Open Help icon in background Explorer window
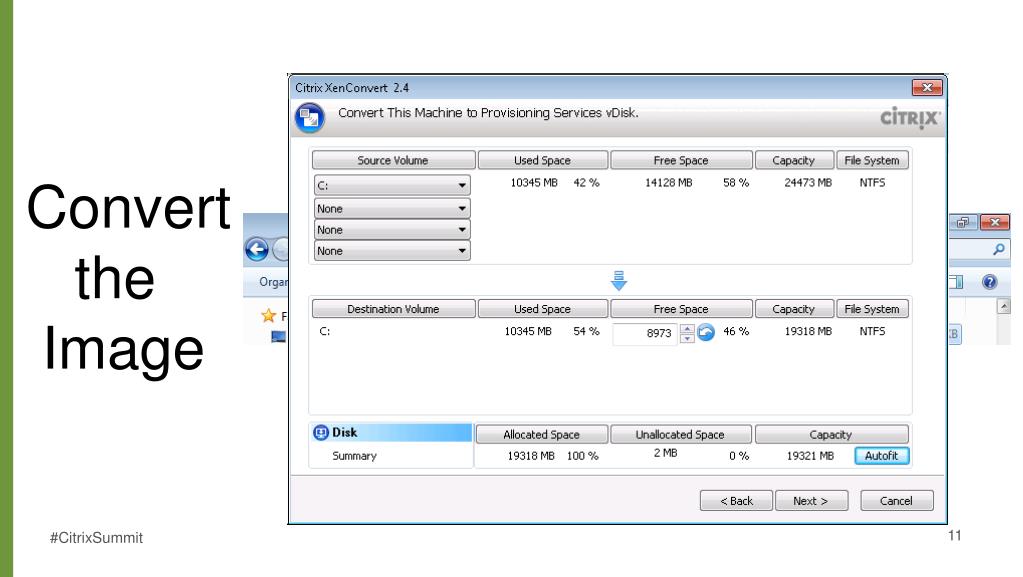1023x577 pixels. (x=990, y=282)
